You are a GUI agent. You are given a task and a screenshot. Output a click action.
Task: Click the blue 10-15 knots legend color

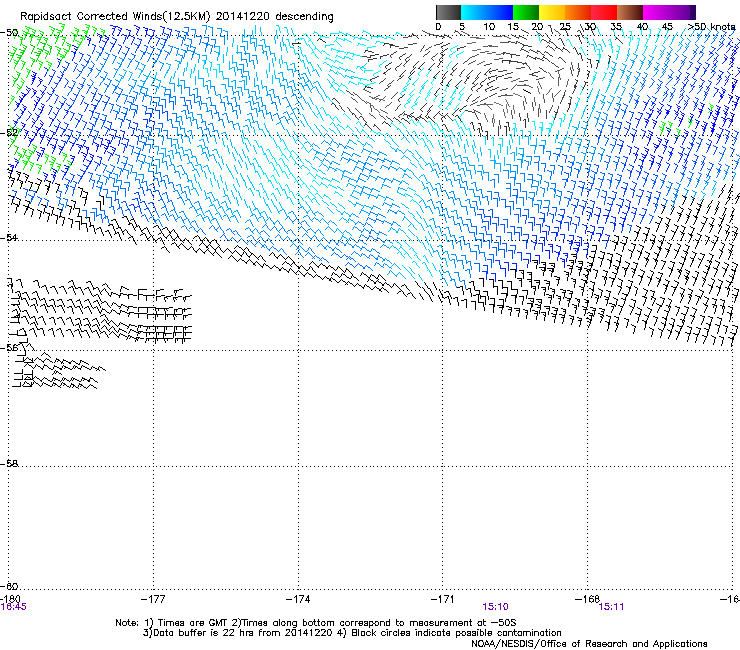(x=500, y=12)
